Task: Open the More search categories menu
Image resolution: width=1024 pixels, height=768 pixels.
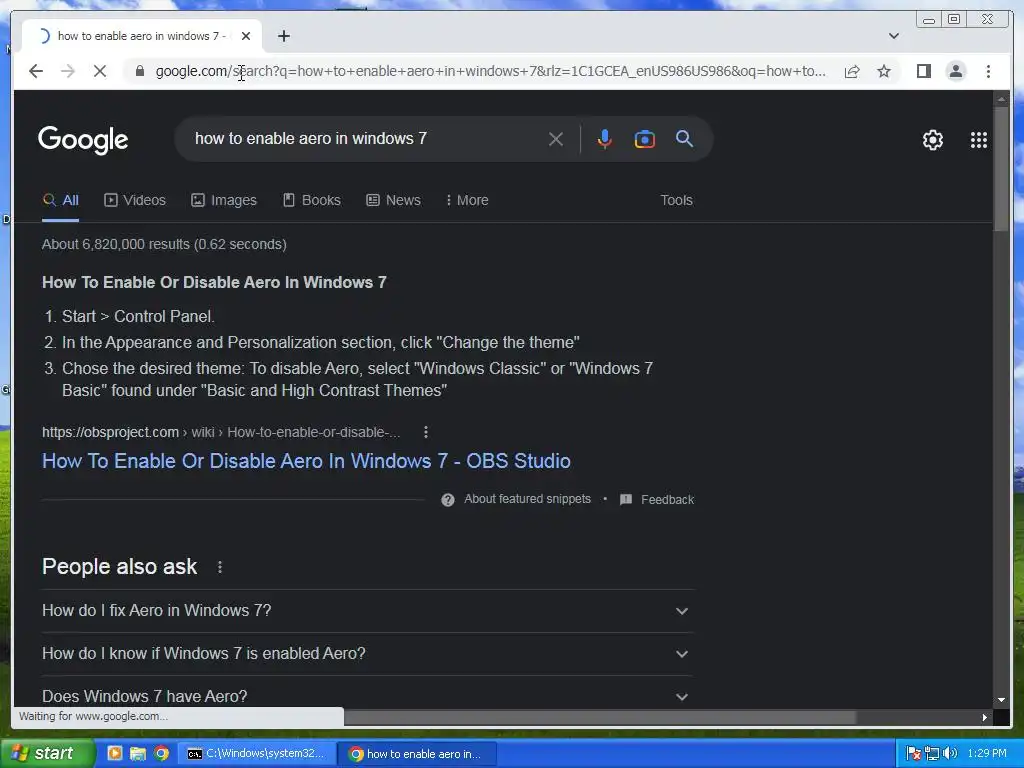Action: [467, 200]
